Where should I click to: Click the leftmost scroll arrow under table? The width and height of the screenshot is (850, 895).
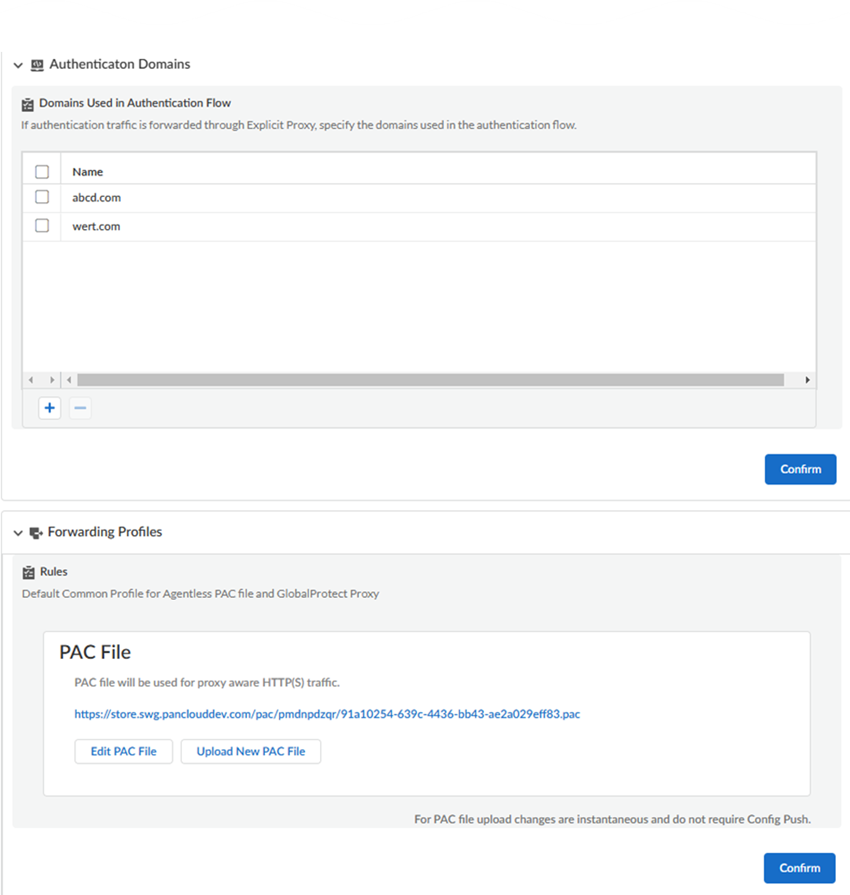tap(30, 380)
